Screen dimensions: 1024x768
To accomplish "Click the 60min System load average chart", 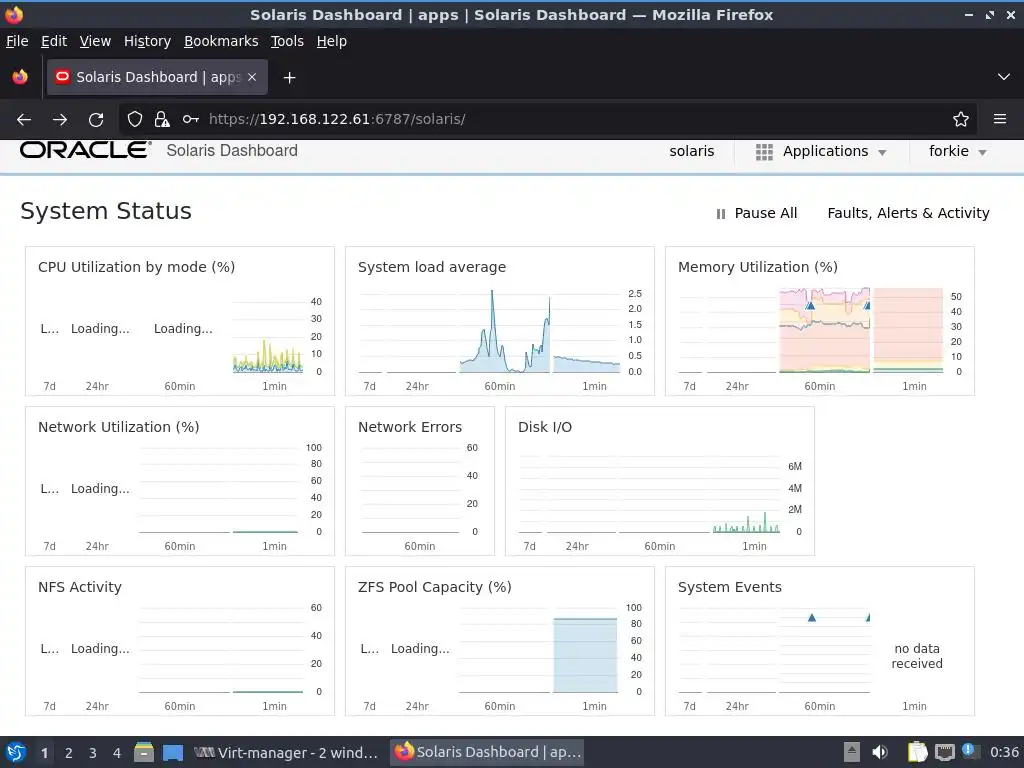I will [504, 332].
